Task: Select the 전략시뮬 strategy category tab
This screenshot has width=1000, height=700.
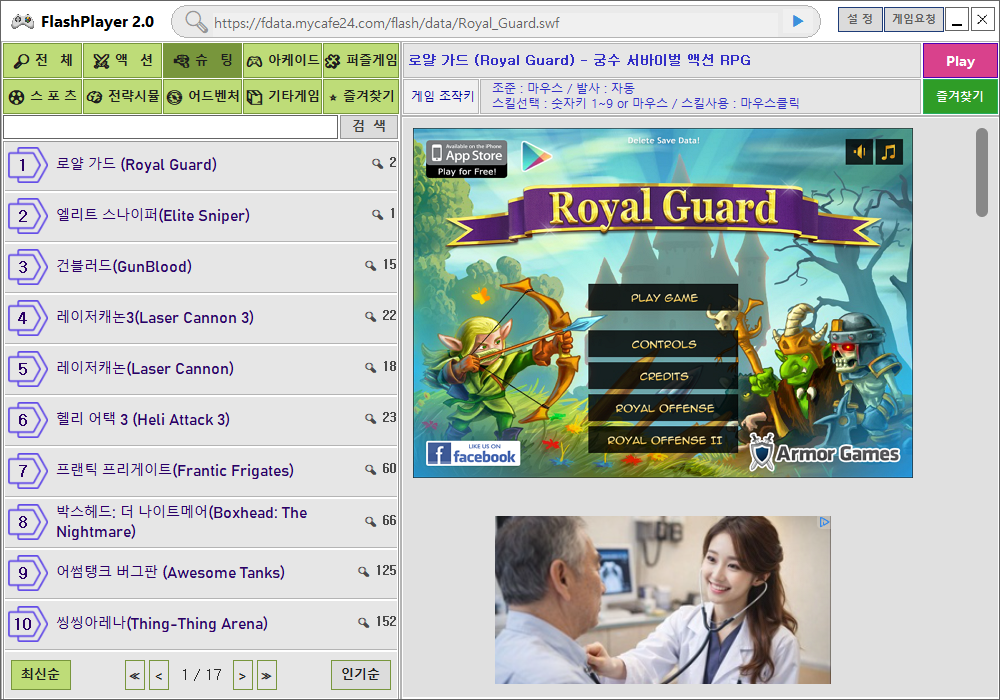Action: (x=122, y=96)
